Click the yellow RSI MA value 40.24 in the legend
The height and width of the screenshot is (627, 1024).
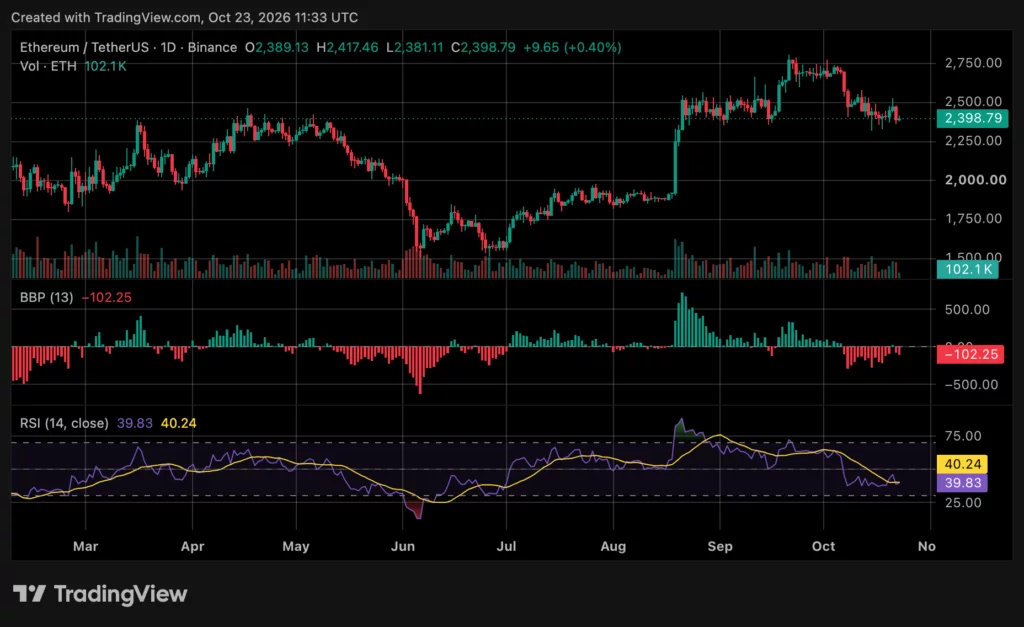pos(178,423)
